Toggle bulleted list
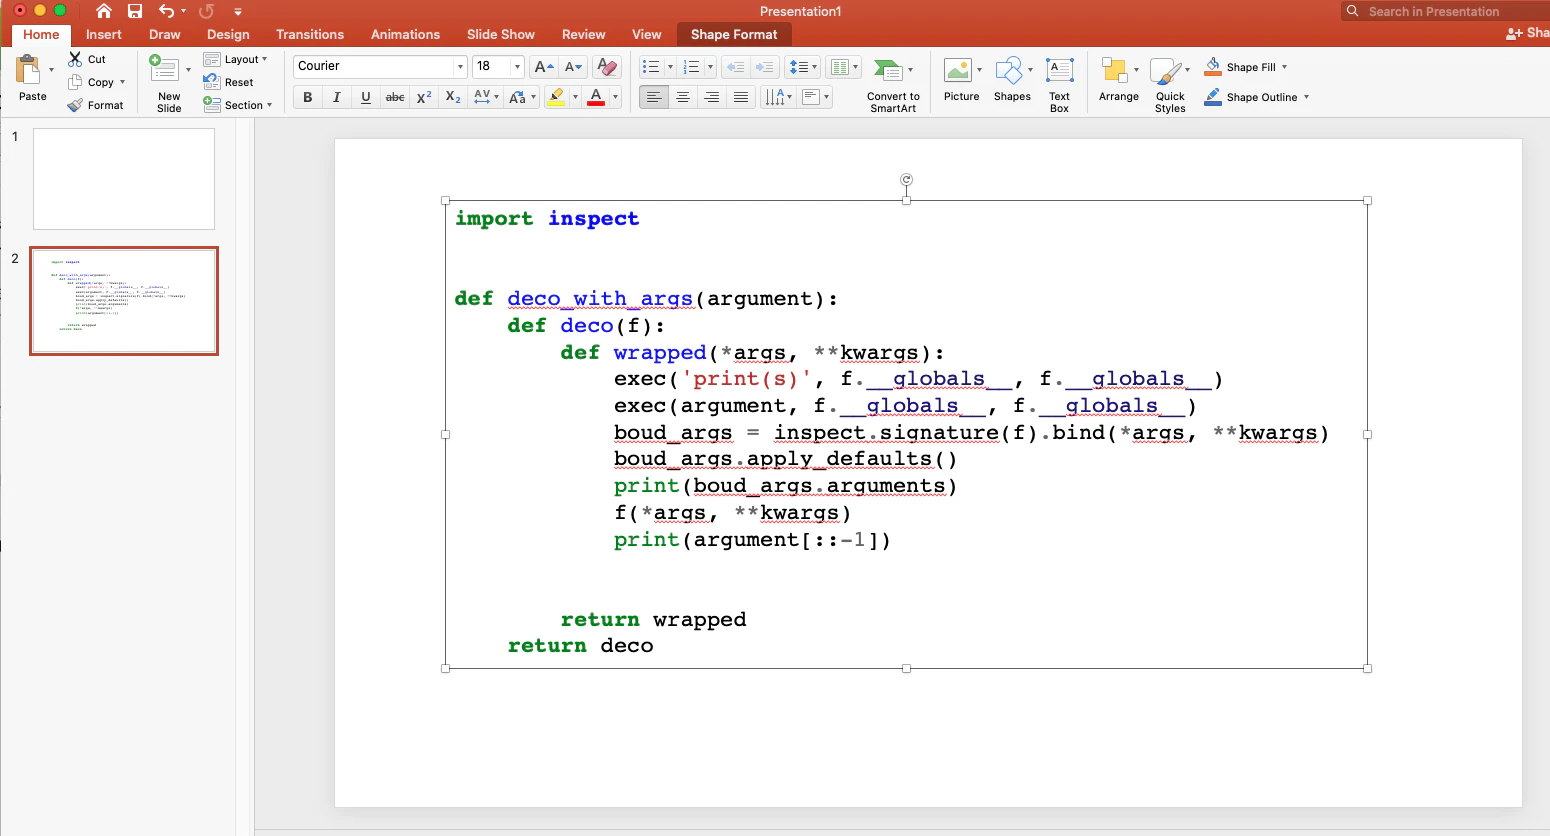The image size is (1550, 836). (x=651, y=67)
